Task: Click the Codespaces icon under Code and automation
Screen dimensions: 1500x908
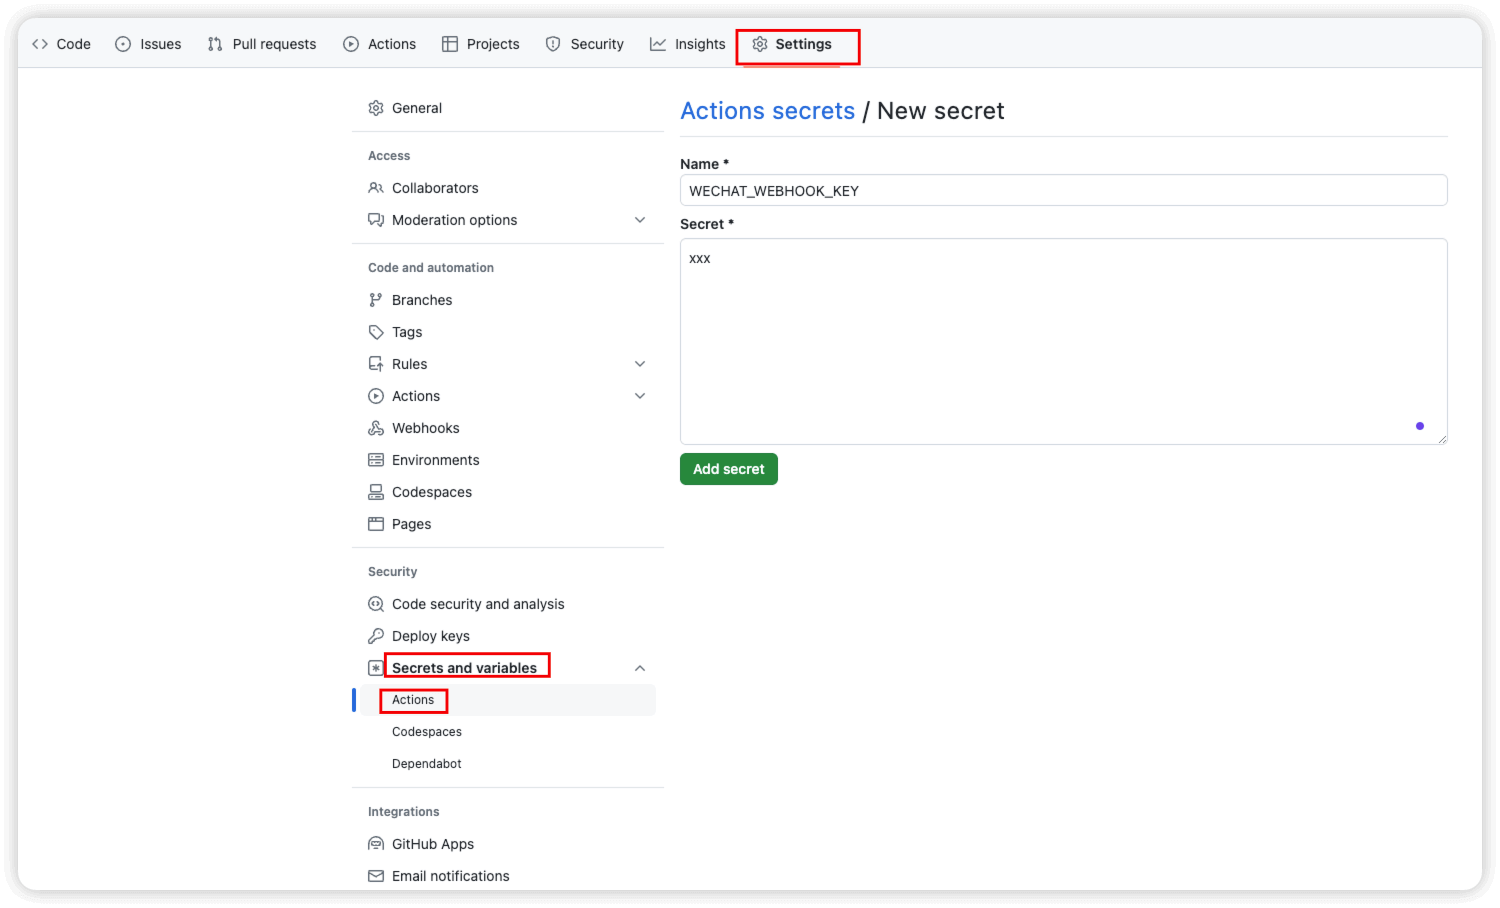Action: point(376,492)
